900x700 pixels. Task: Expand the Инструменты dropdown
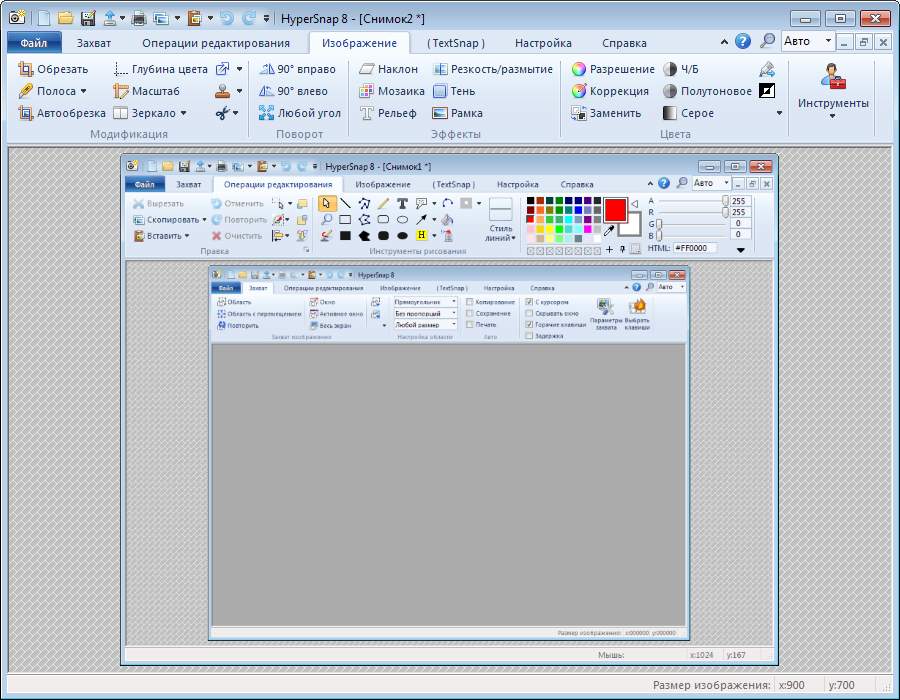(x=832, y=116)
